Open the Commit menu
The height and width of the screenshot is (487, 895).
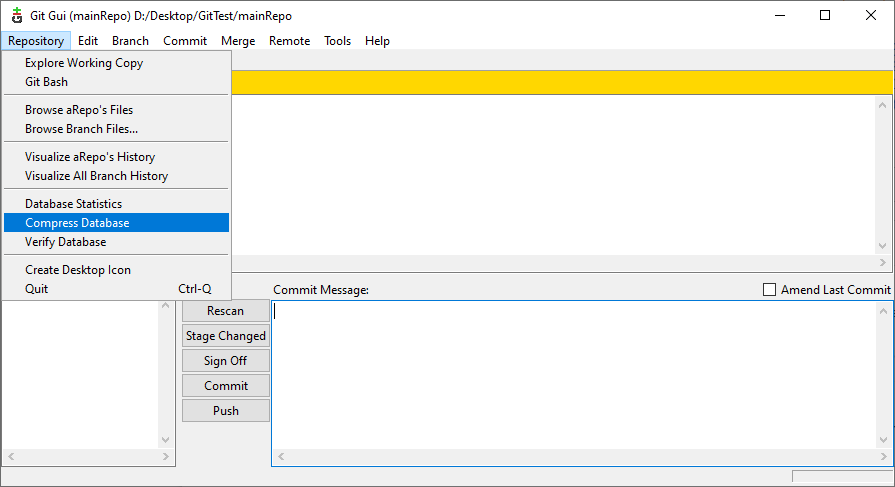pos(185,41)
